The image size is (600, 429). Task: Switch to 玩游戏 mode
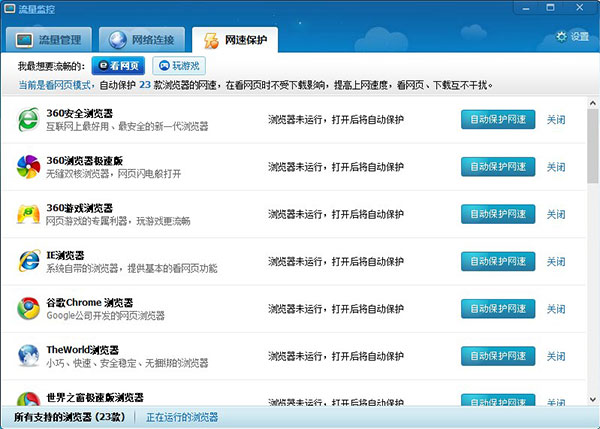coord(179,65)
